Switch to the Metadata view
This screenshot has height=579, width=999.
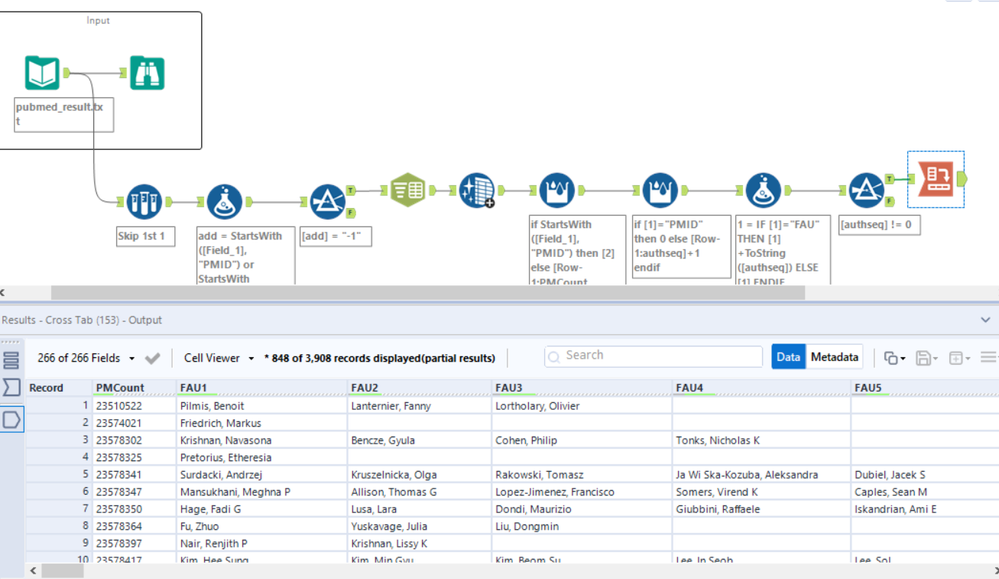(x=834, y=357)
